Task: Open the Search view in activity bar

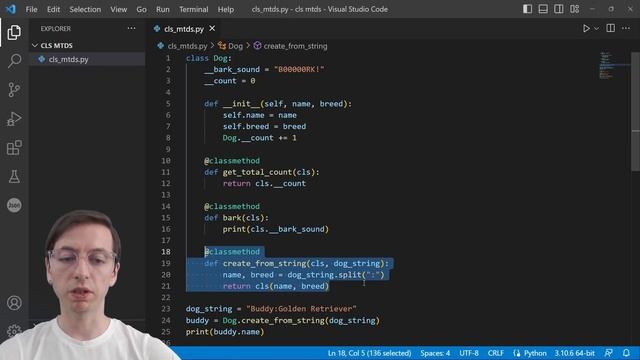Action: [14, 60]
